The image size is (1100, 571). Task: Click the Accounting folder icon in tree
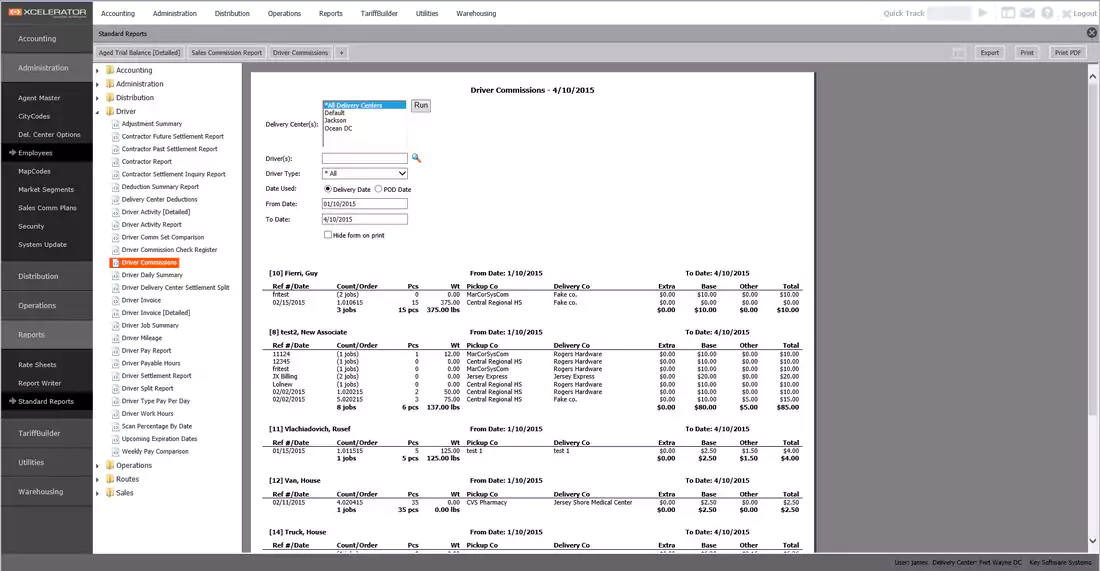pos(109,70)
